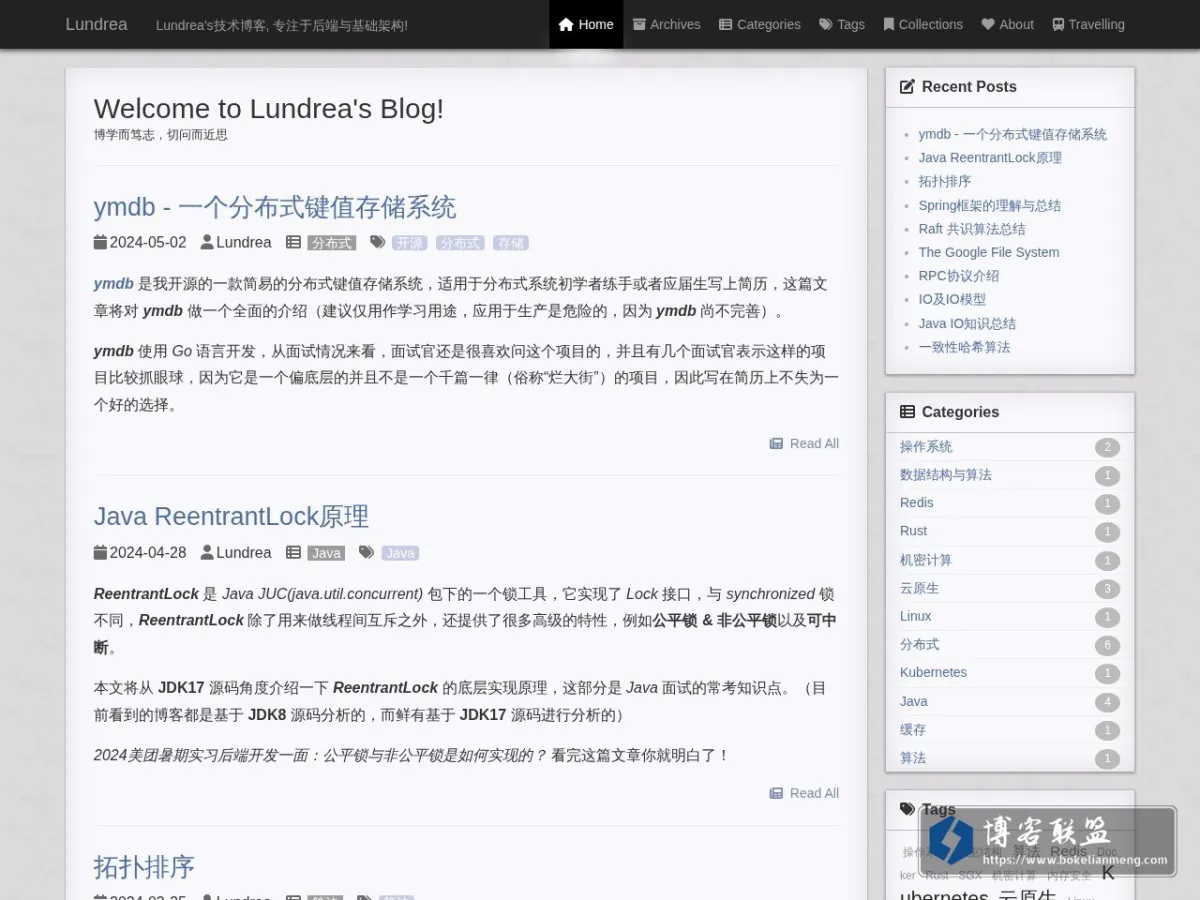Click the Collections bookmark icon in navbar

click(x=888, y=24)
